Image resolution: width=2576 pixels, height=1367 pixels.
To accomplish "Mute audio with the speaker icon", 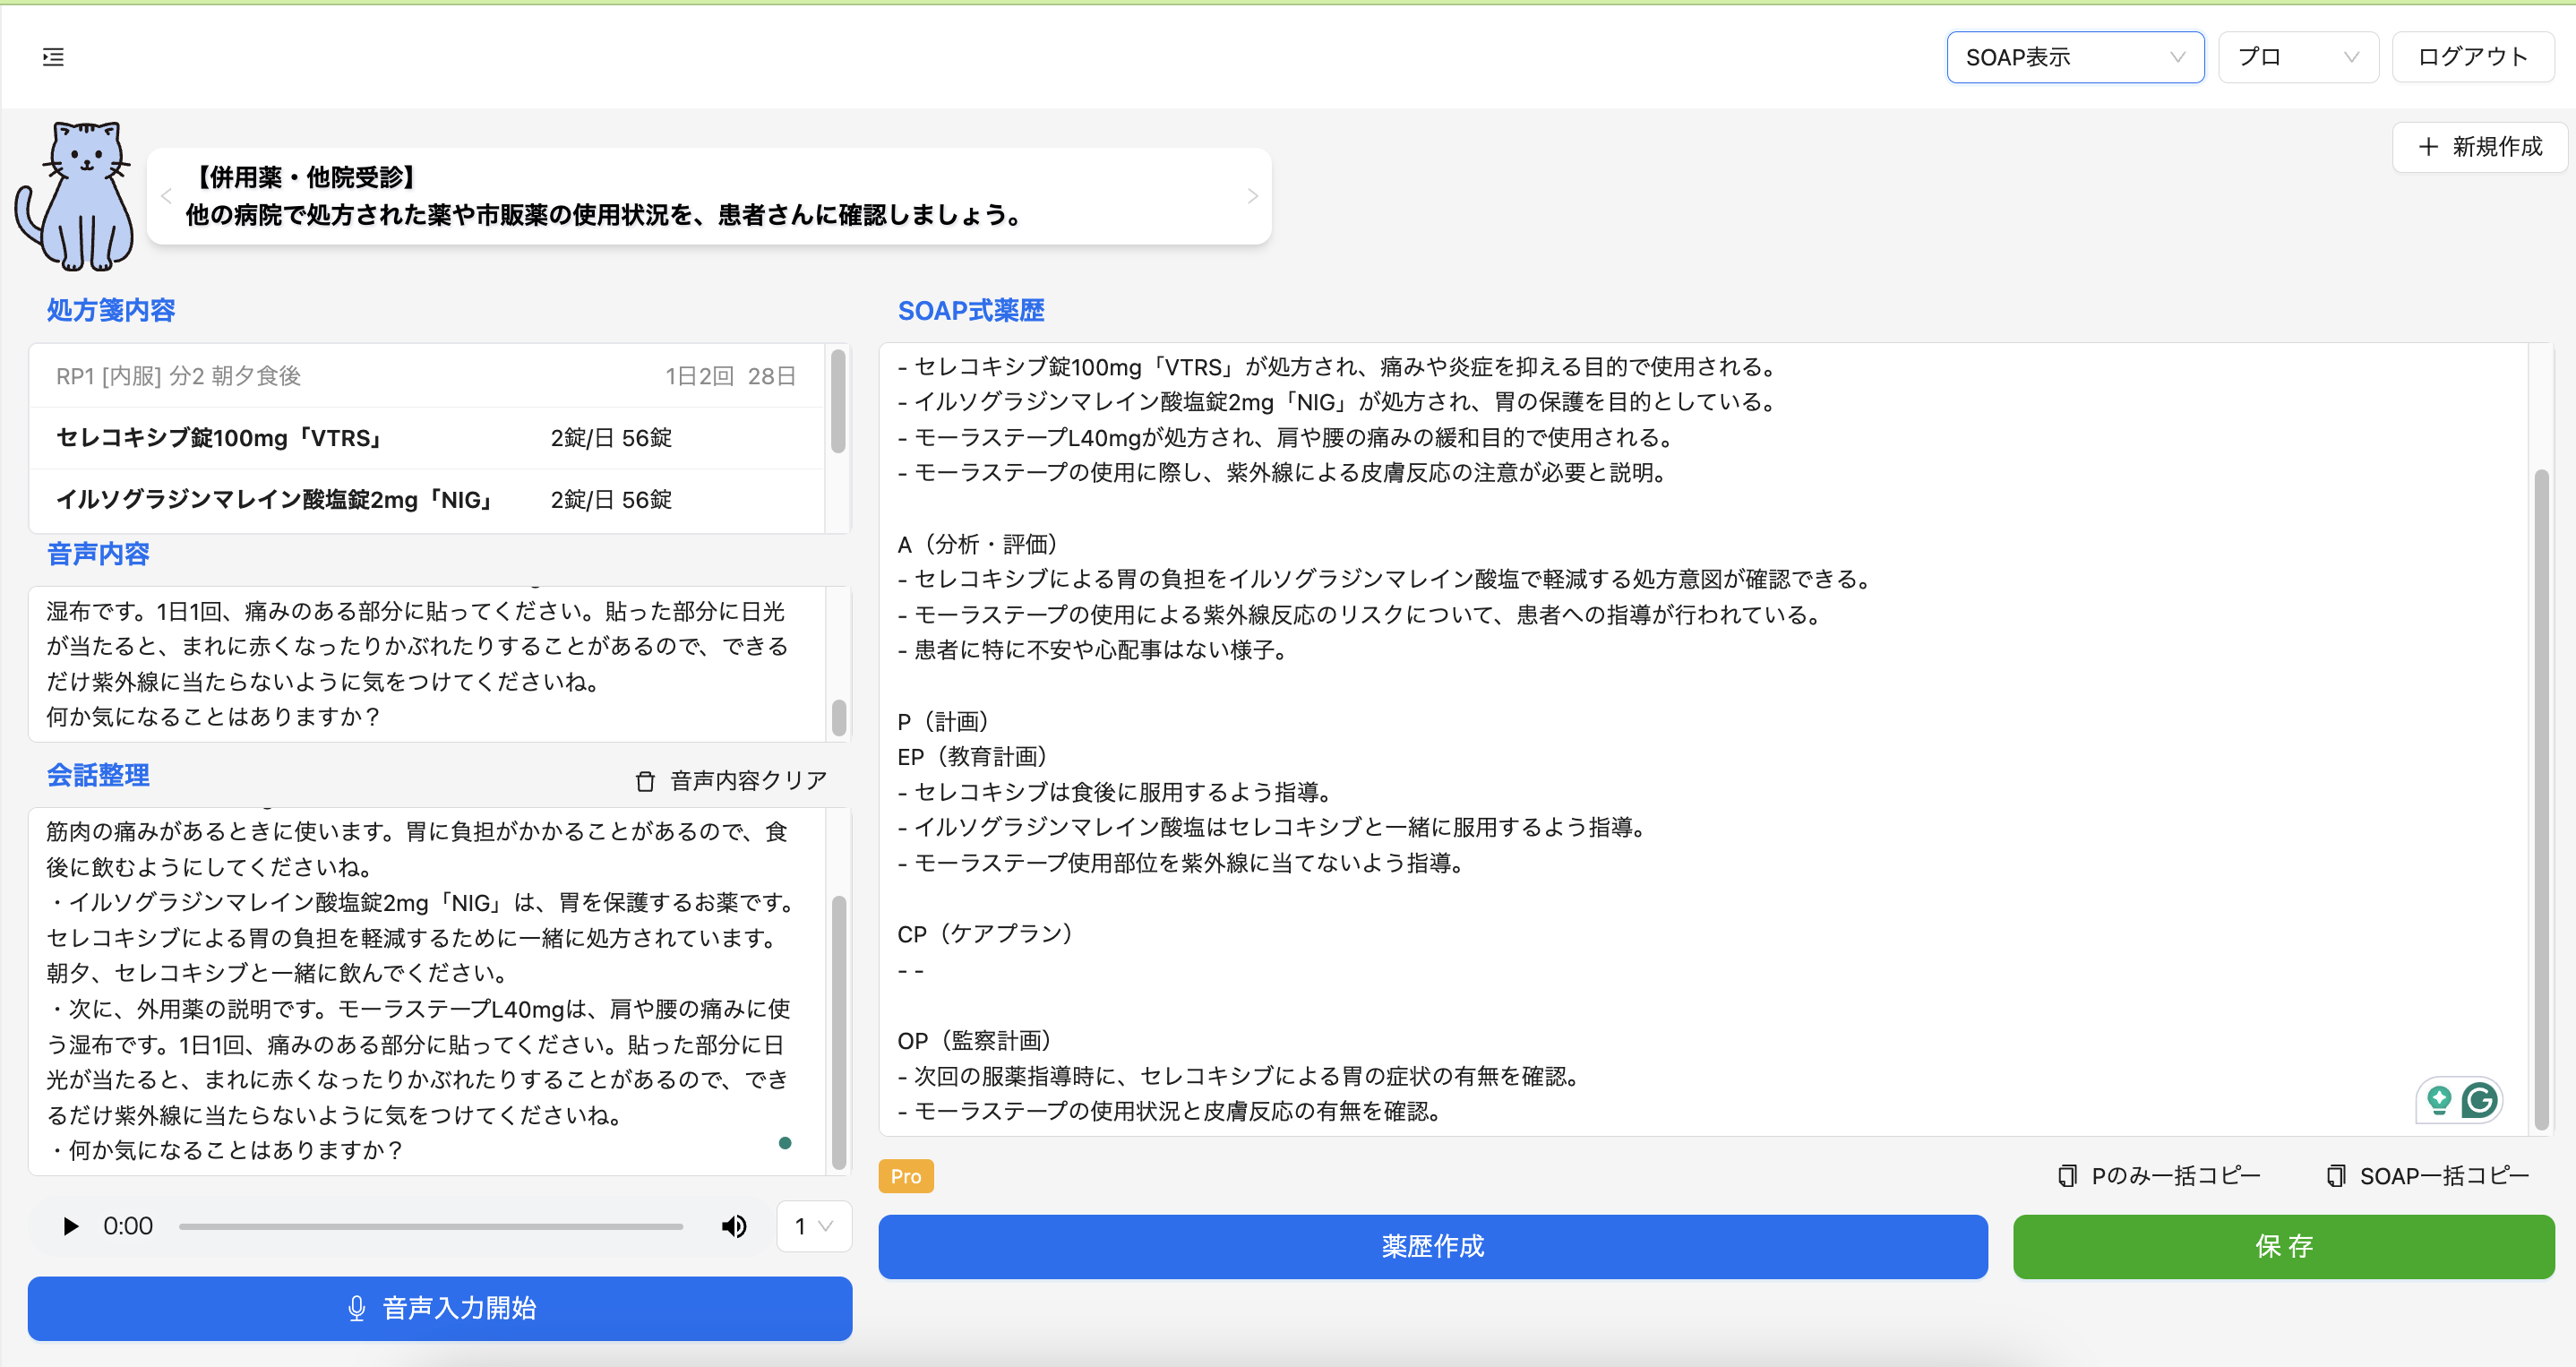I will coord(734,1225).
